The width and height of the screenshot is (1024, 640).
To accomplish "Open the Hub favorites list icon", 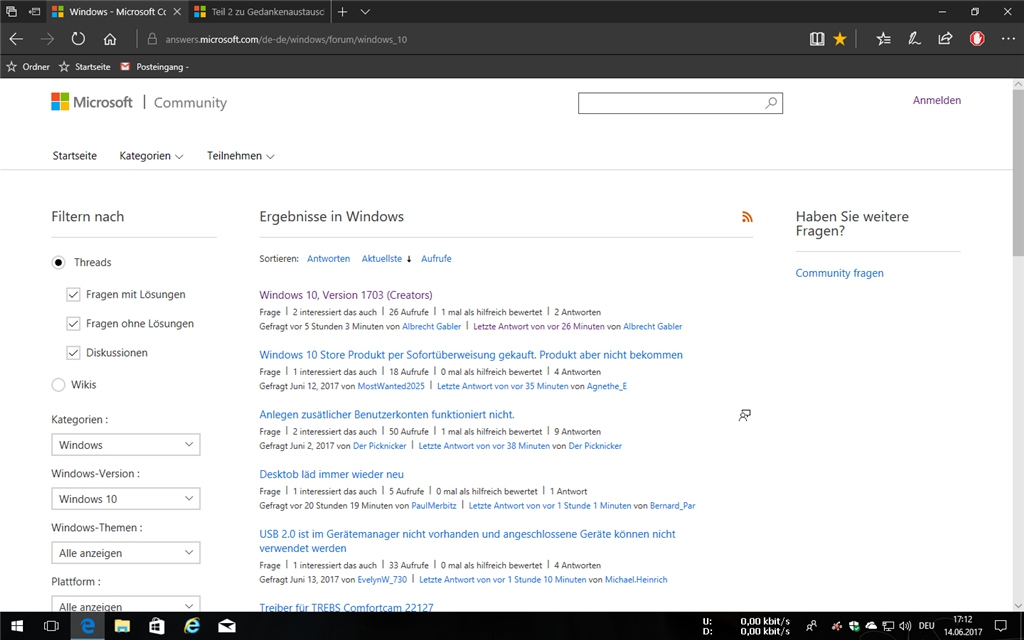I will click(884, 39).
